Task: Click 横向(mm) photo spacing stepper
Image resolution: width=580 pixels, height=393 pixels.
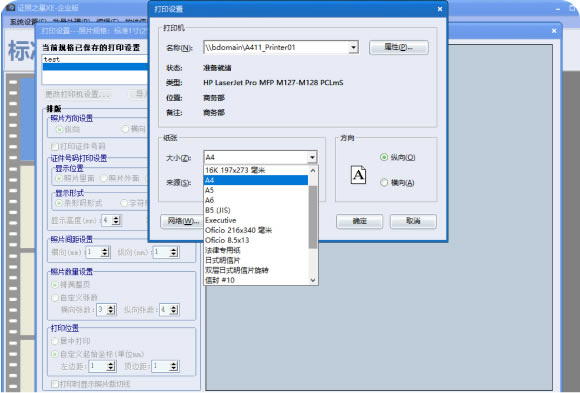Action: [x=105, y=252]
